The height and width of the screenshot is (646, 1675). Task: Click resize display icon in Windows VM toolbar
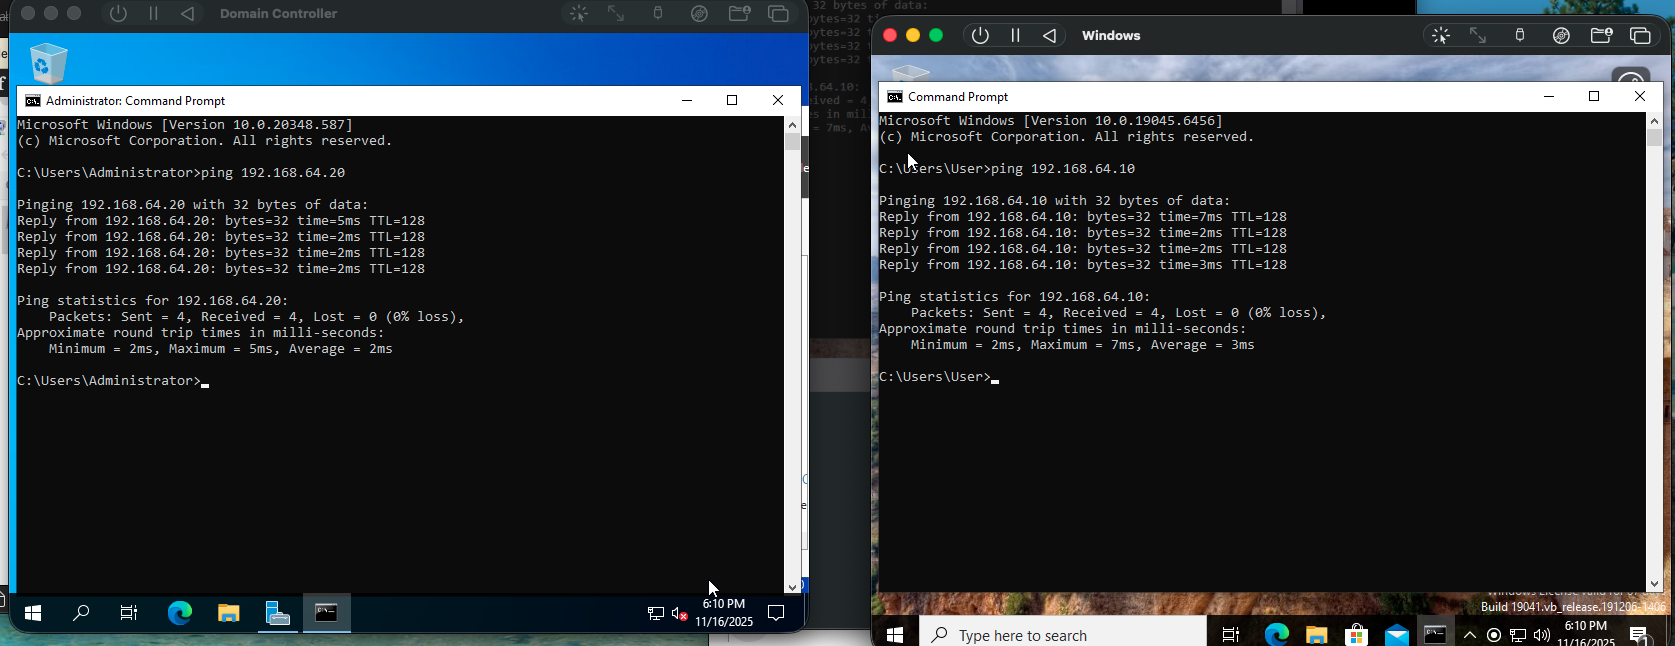click(1478, 35)
